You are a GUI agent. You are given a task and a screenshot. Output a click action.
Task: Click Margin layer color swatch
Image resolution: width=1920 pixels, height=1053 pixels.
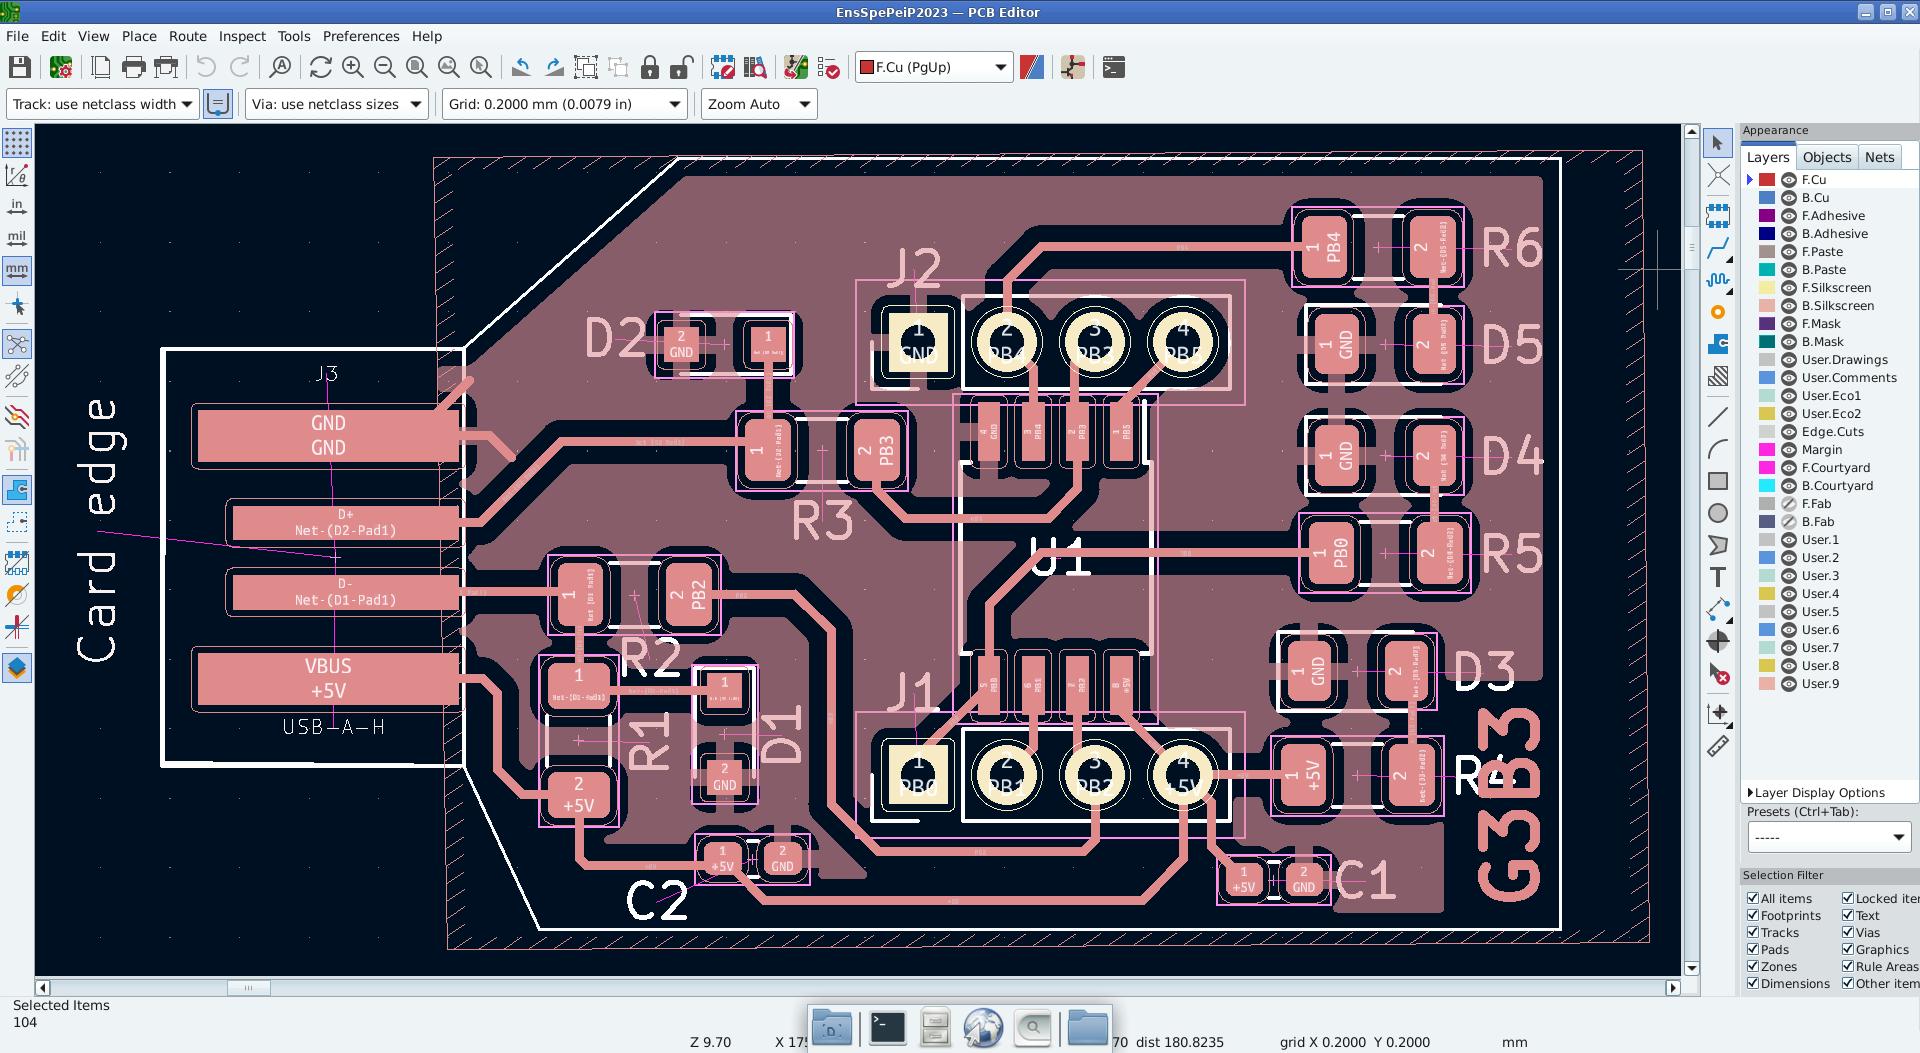[1767, 450]
